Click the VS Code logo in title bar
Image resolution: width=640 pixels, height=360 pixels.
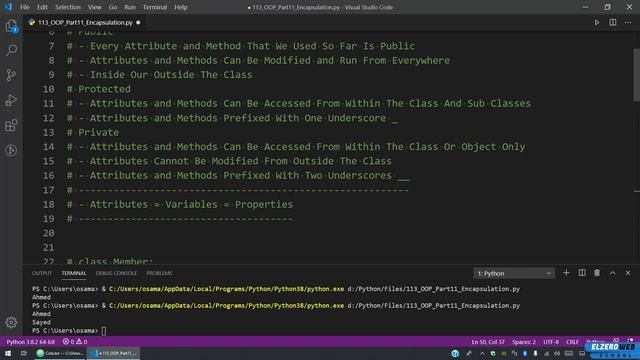tap(8, 7)
